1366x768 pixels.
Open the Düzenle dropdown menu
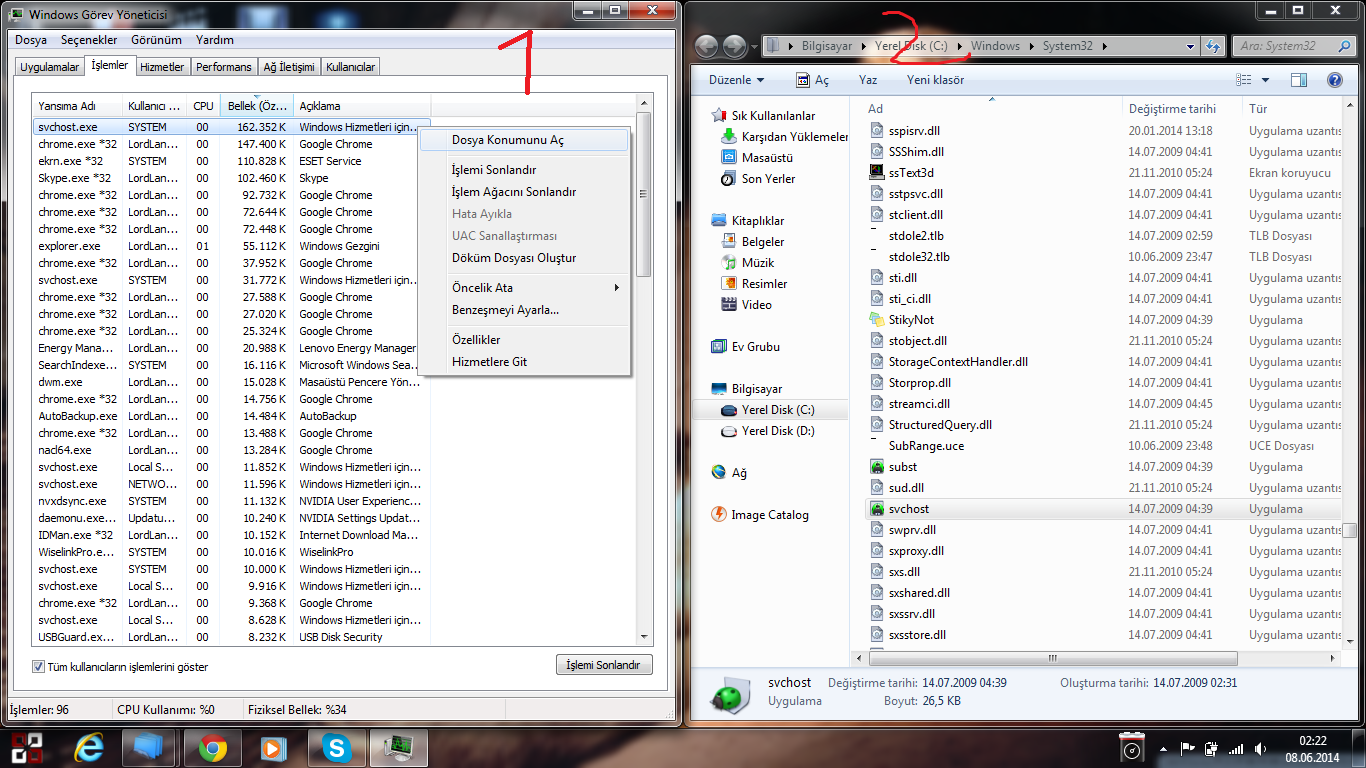[x=736, y=80]
